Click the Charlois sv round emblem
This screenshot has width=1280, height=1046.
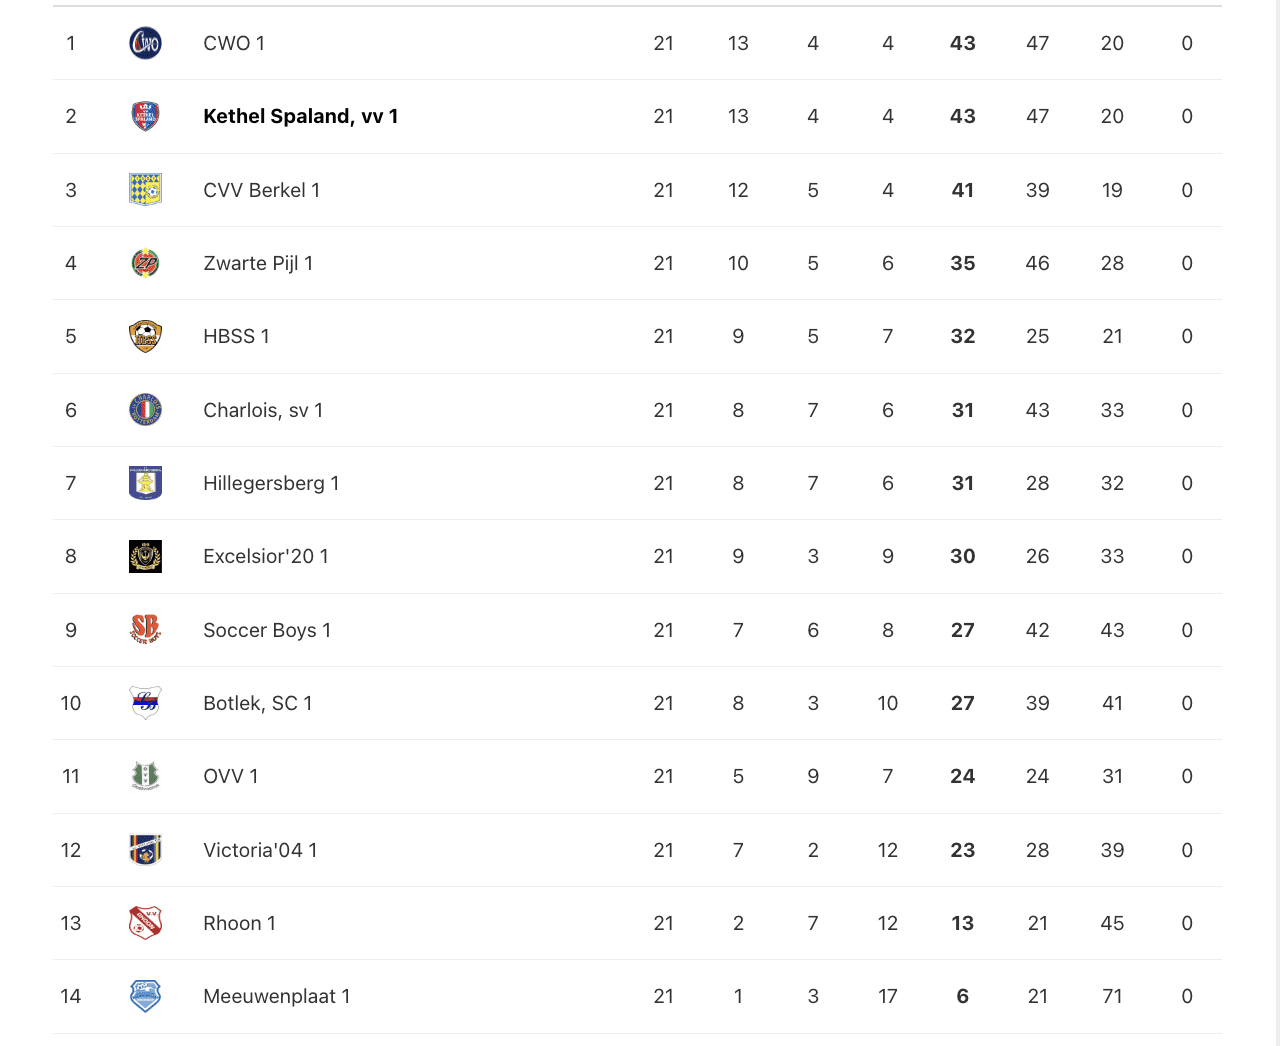click(x=145, y=410)
